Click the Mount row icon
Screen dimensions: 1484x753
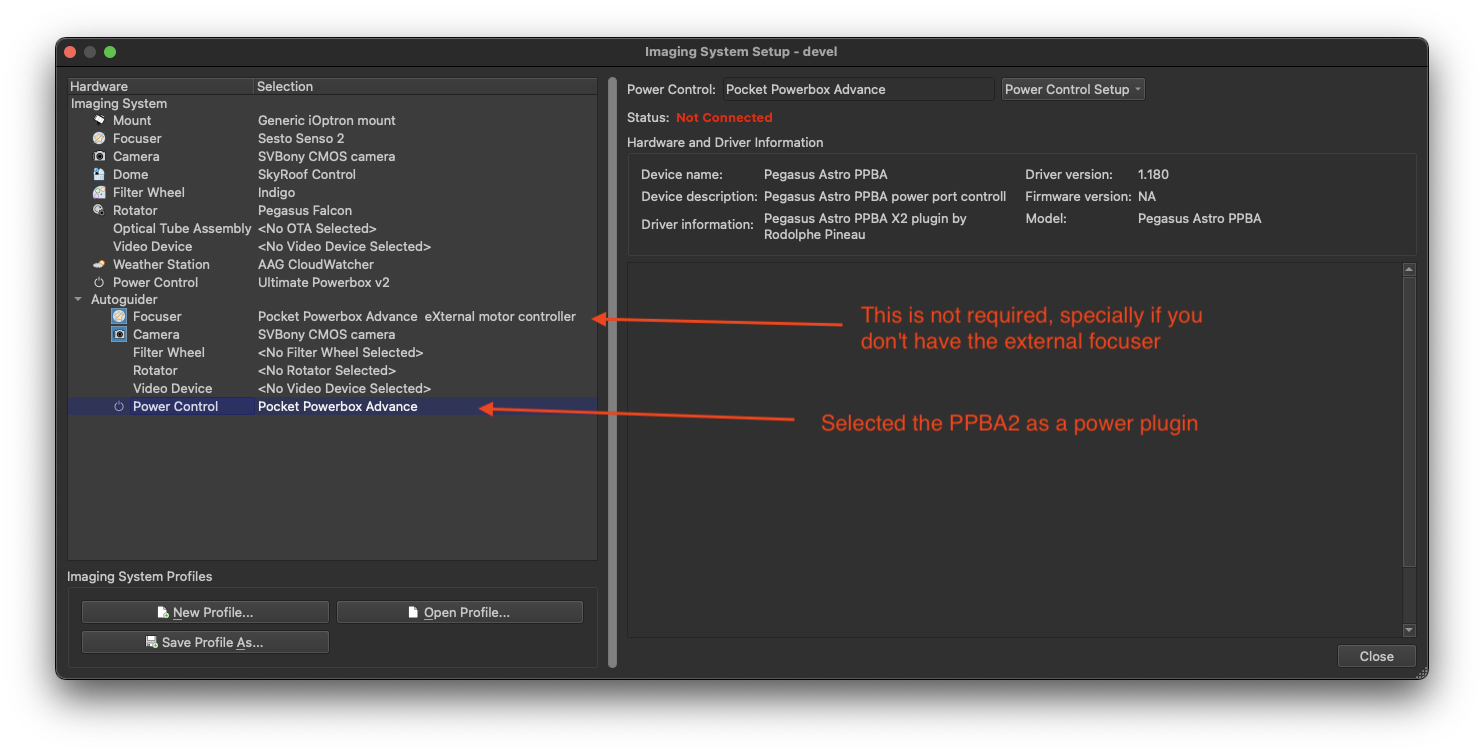click(x=99, y=120)
